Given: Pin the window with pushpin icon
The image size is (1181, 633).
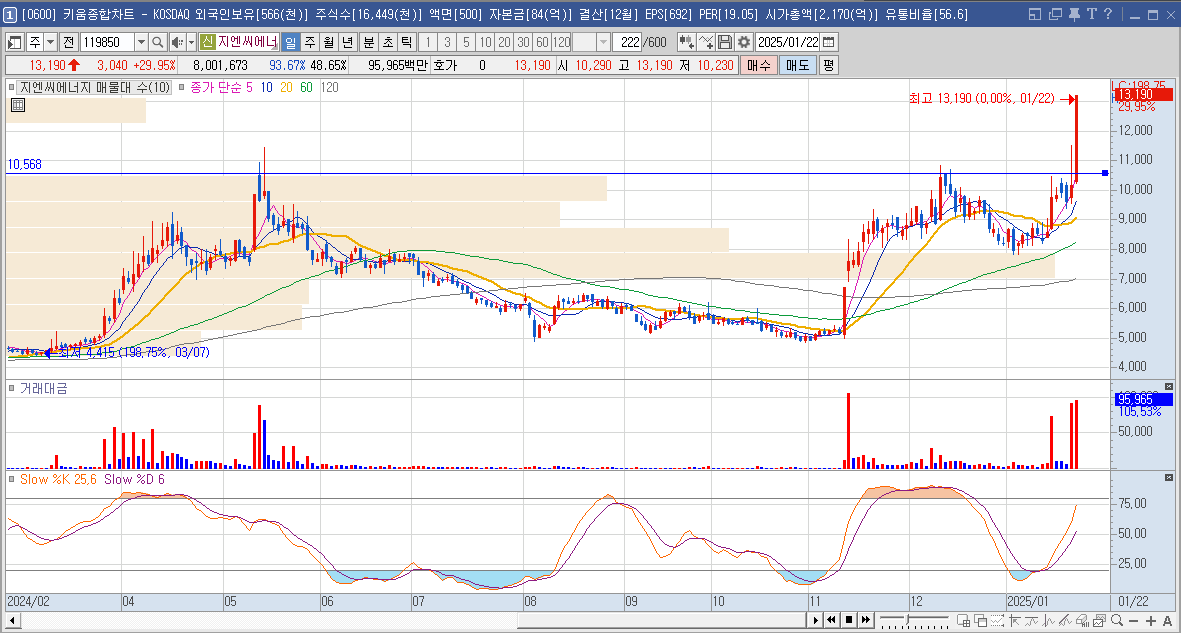Looking at the screenshot, I should click(1073, 14).
